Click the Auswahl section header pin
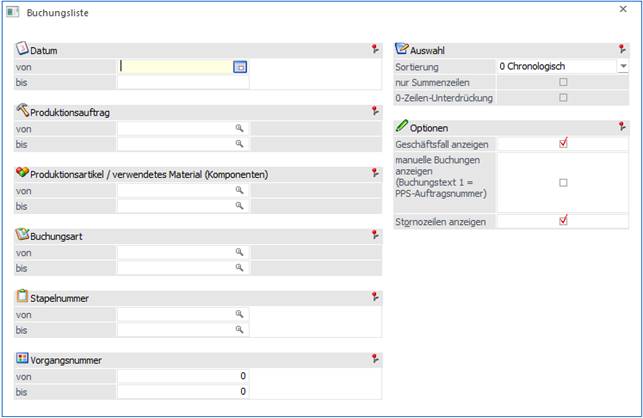643x418 pixels. (623, 49)
